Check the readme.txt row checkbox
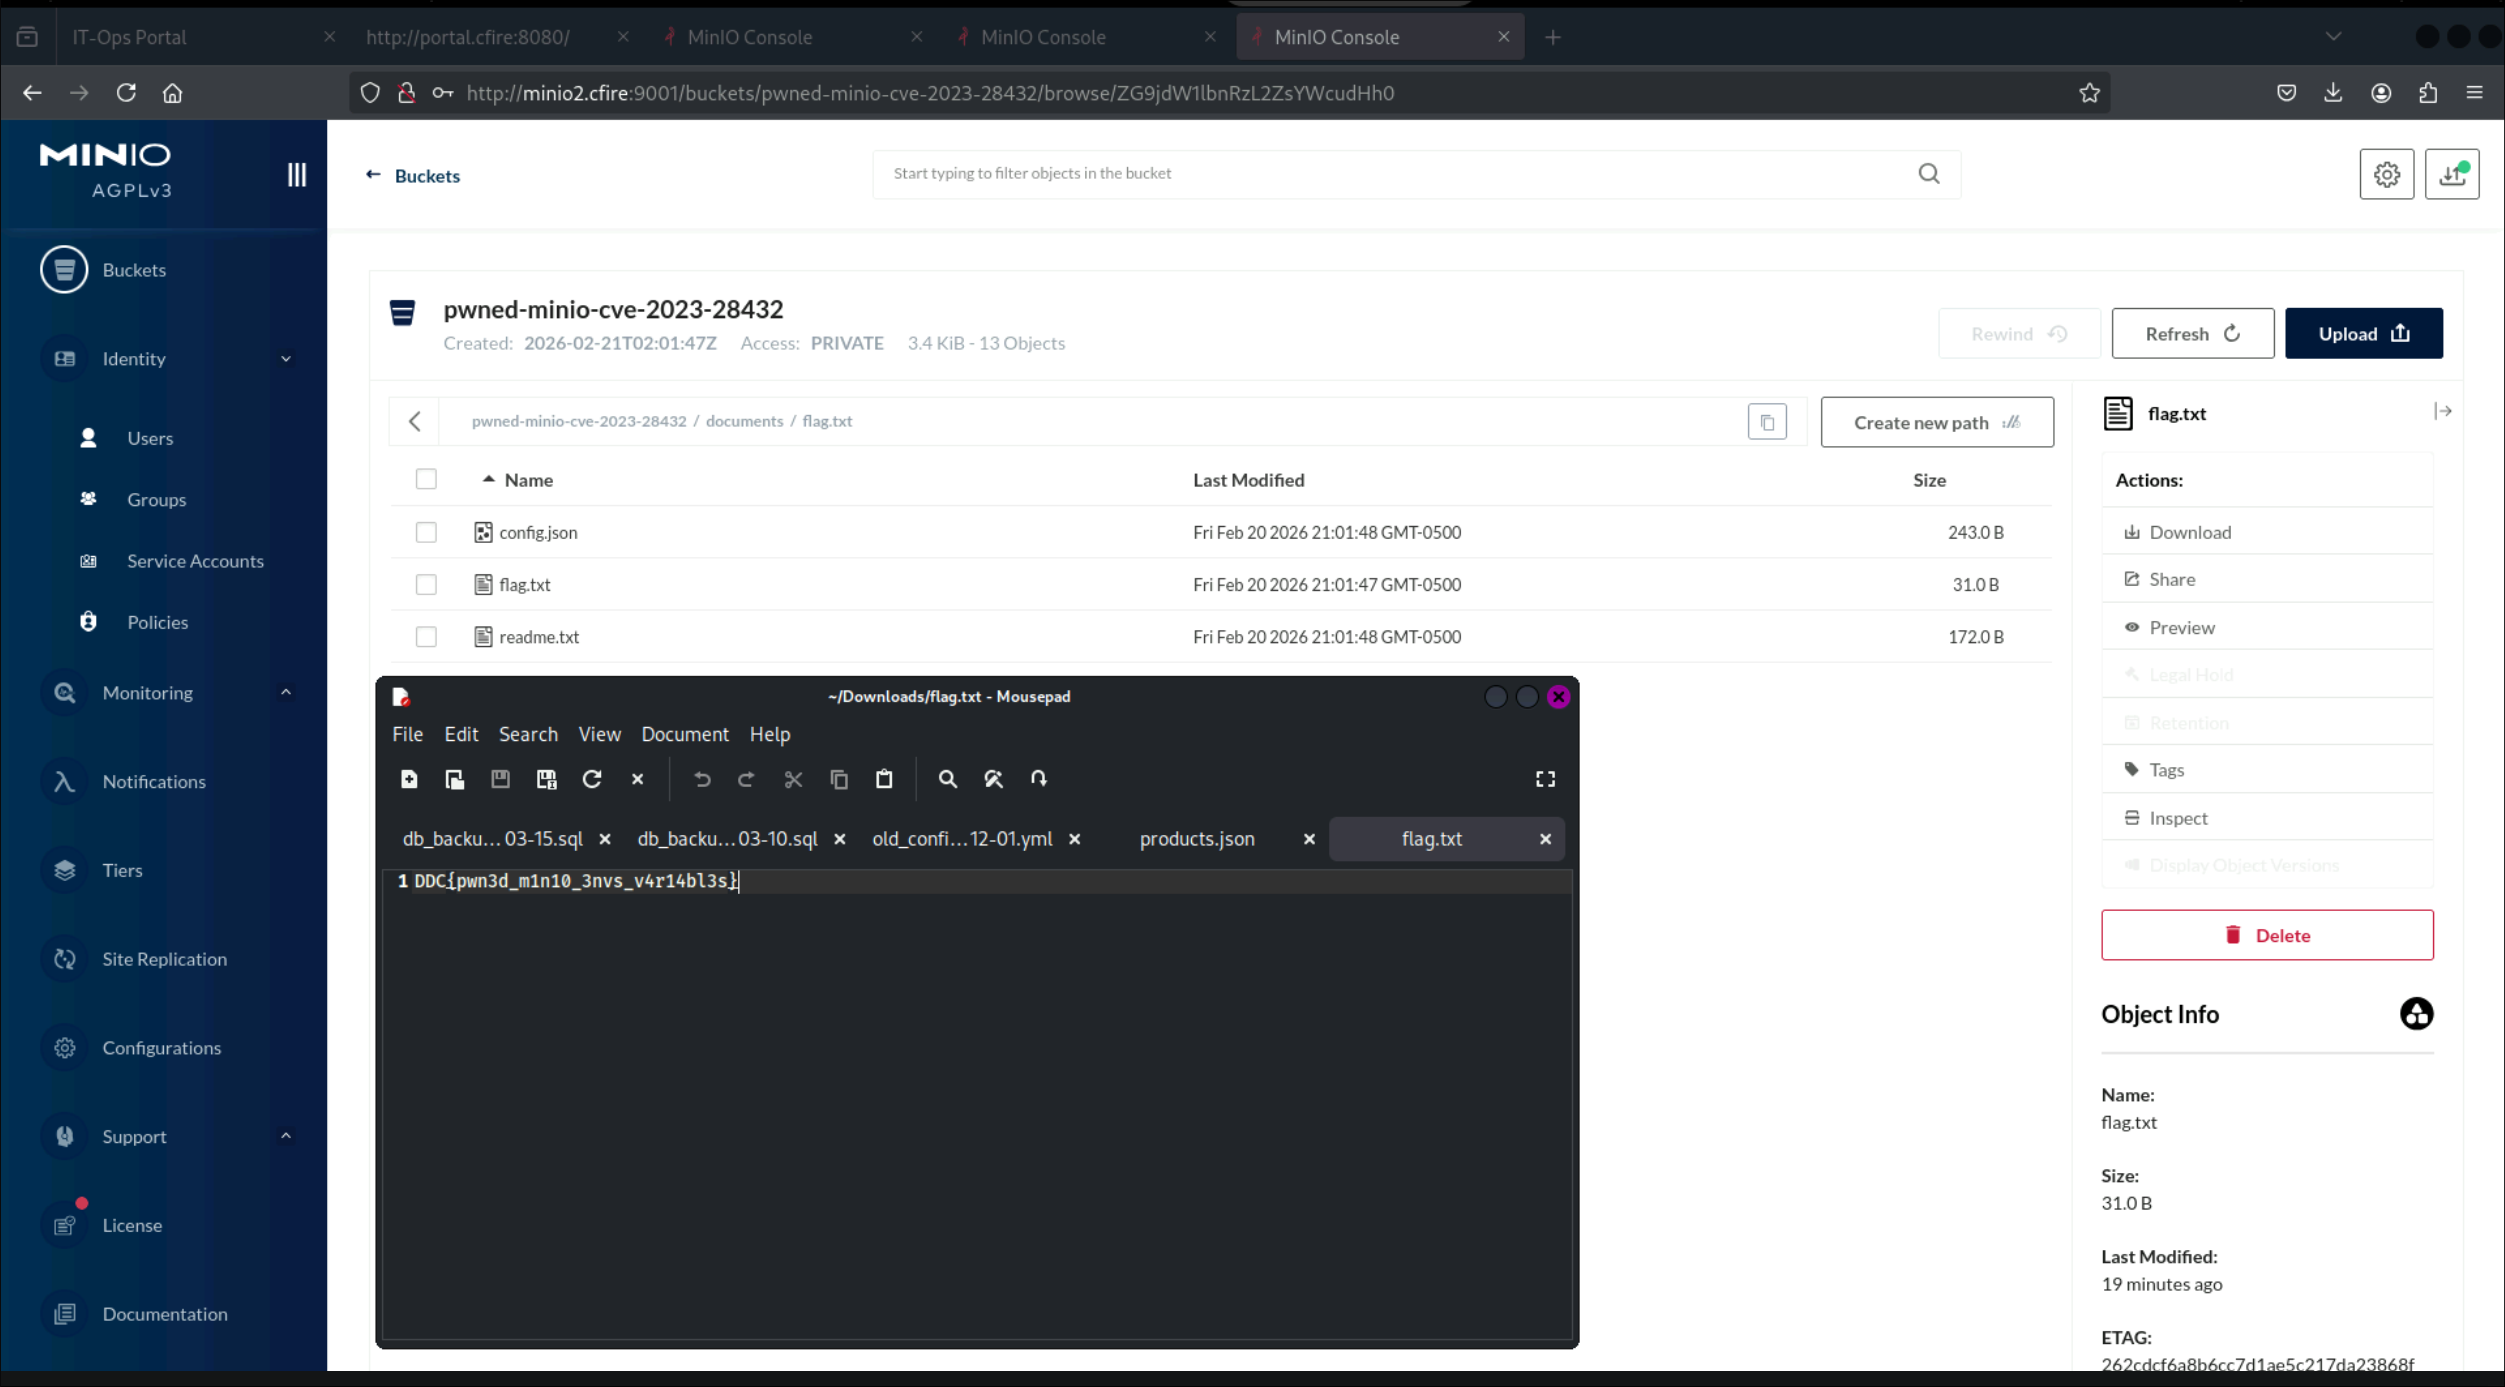 [426, 636]
